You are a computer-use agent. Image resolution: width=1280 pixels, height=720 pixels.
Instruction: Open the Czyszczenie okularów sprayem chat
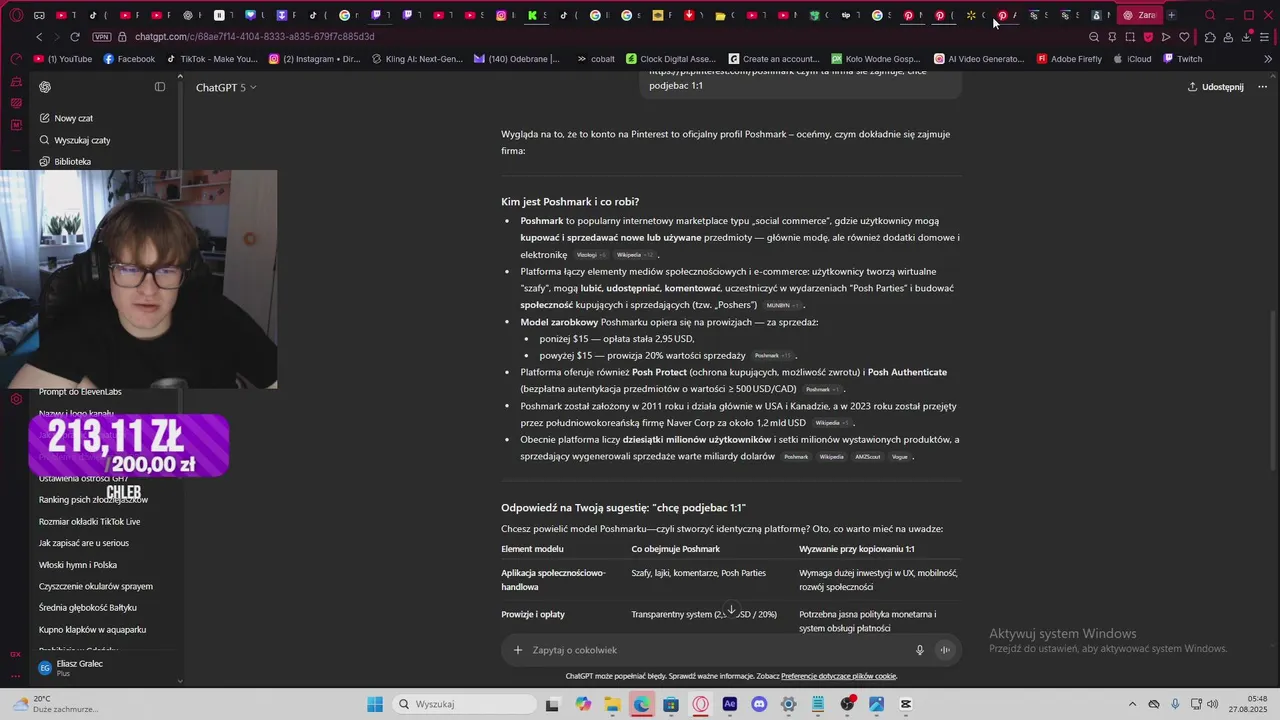click(95, 587)
